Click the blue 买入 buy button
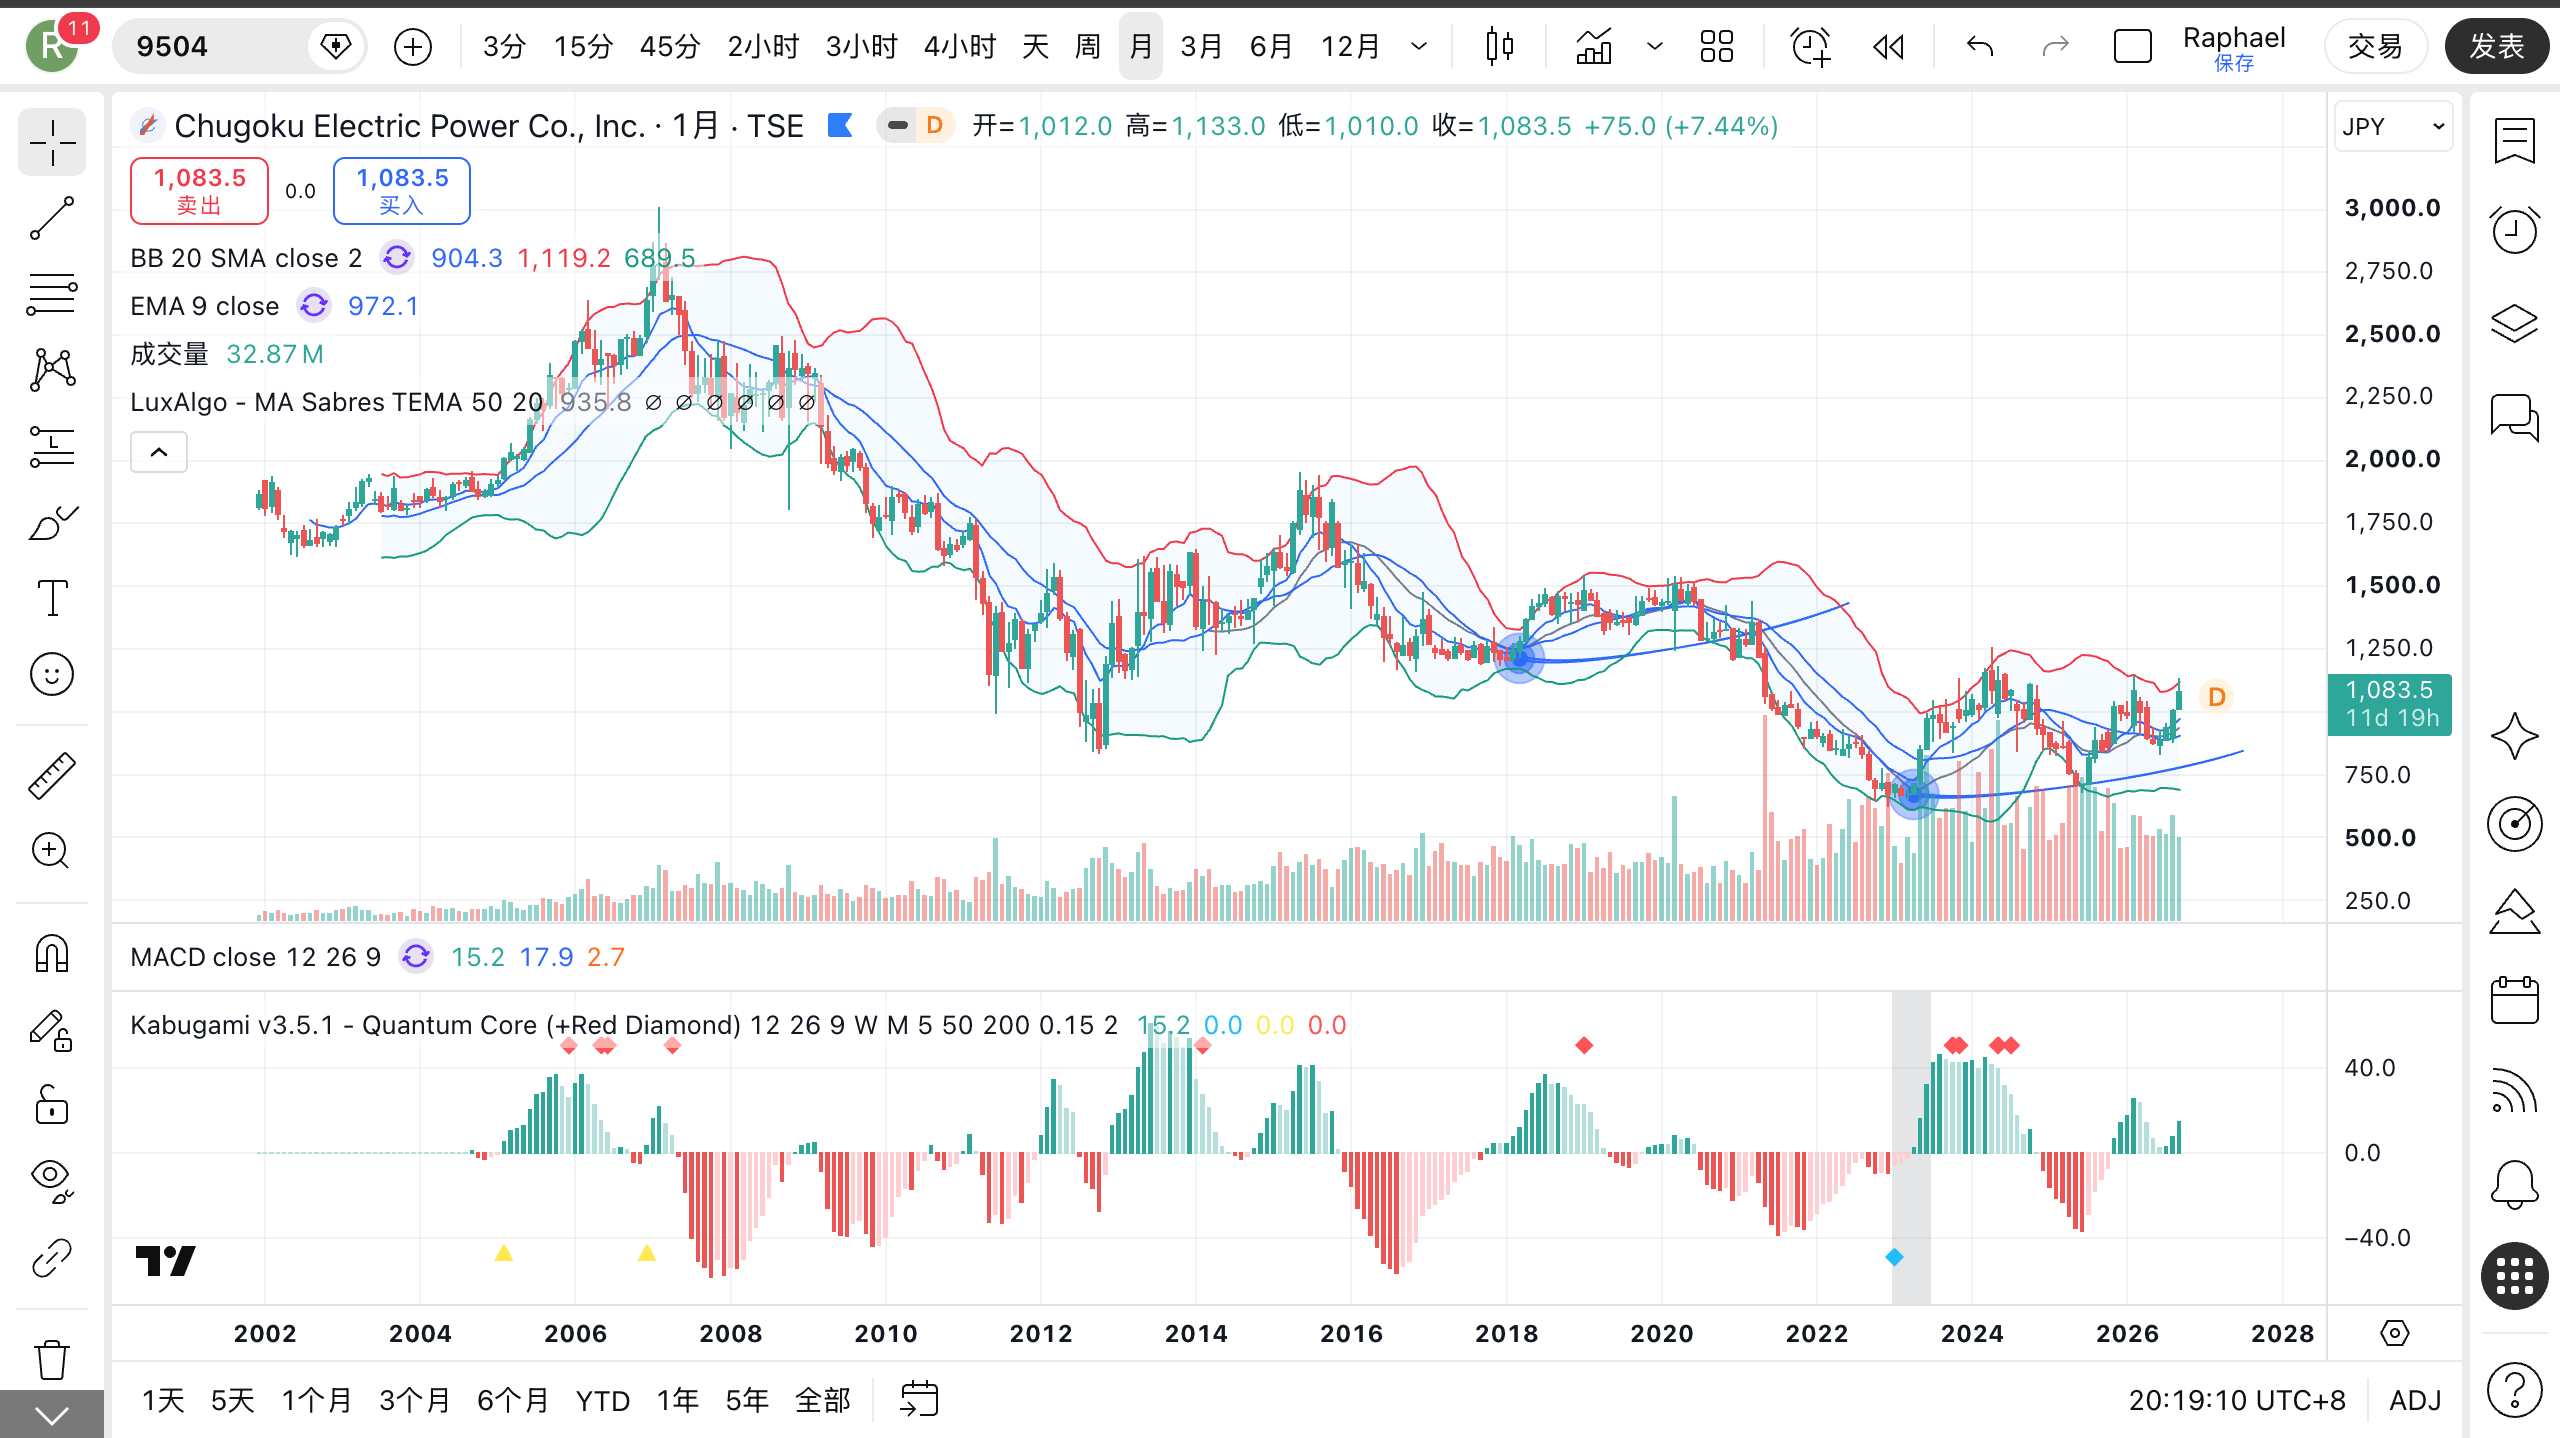This screenshot has height=1438, width=2560. (402, 190)
